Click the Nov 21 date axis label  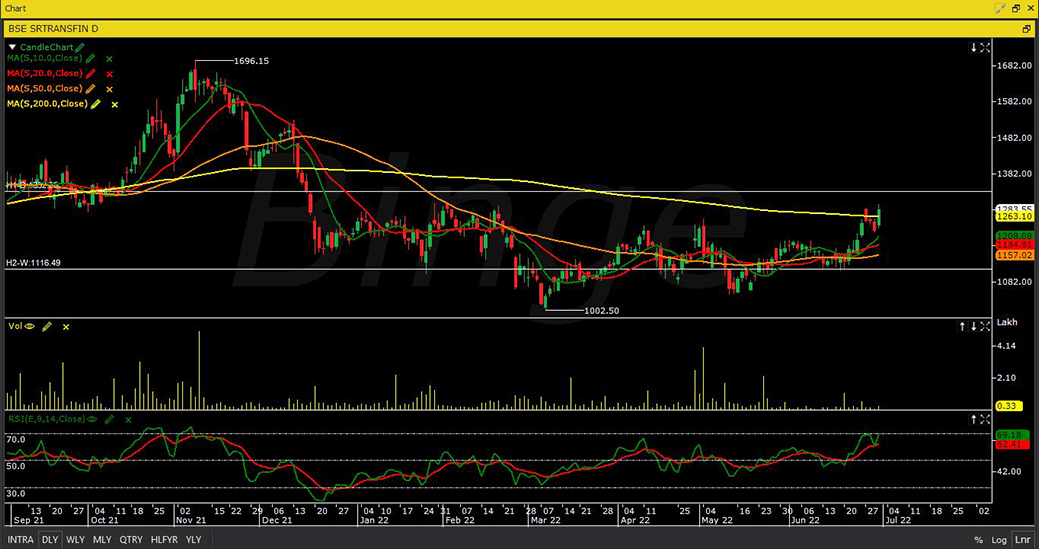[193, 521]
